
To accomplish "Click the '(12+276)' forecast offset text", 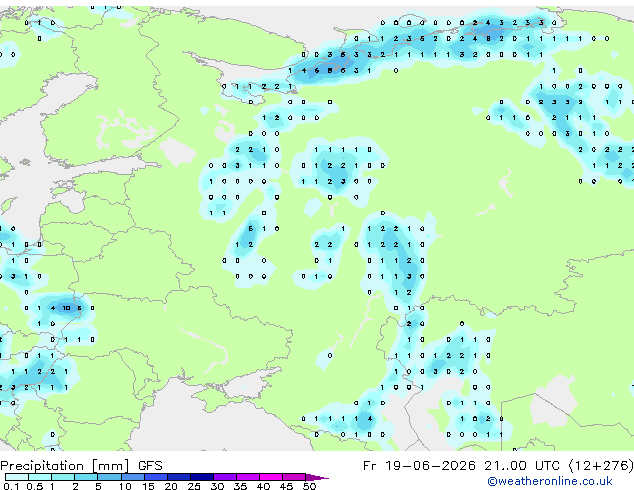I will (601, 466).
